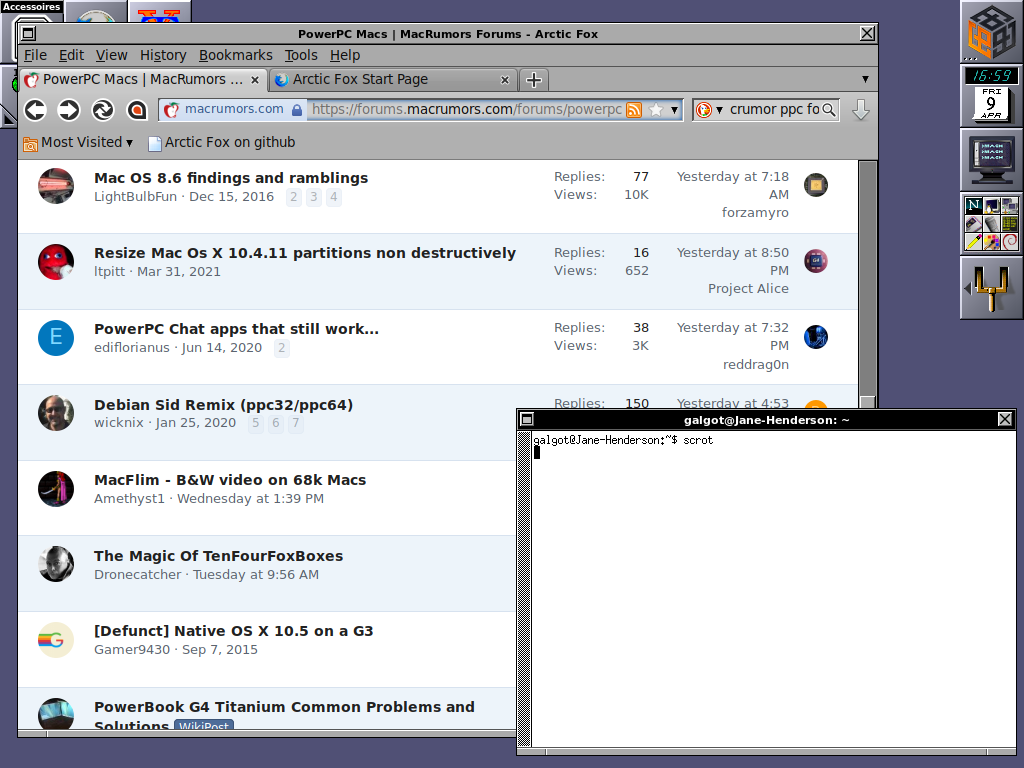Screen dimensions: 1024x768
Task: Open '[Defunct] Native OS X 10.5 on a G3'
Action: [x=234, y=631]
